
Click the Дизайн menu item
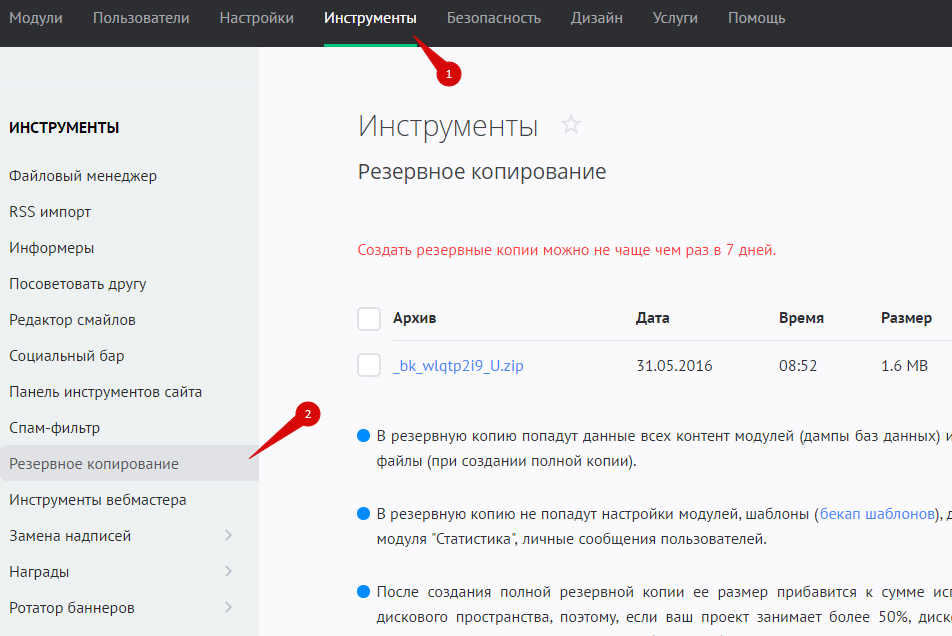[x=596, y=18]
